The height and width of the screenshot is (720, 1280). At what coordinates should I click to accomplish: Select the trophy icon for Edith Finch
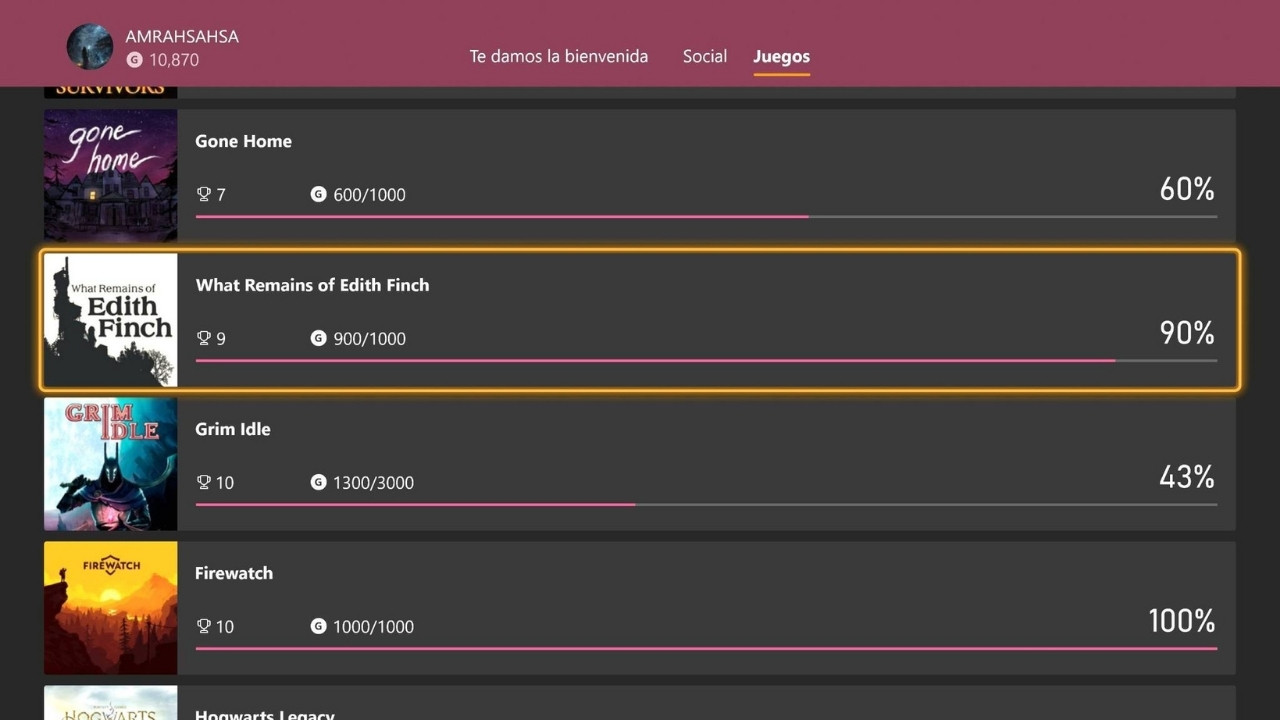pos(204,339)
